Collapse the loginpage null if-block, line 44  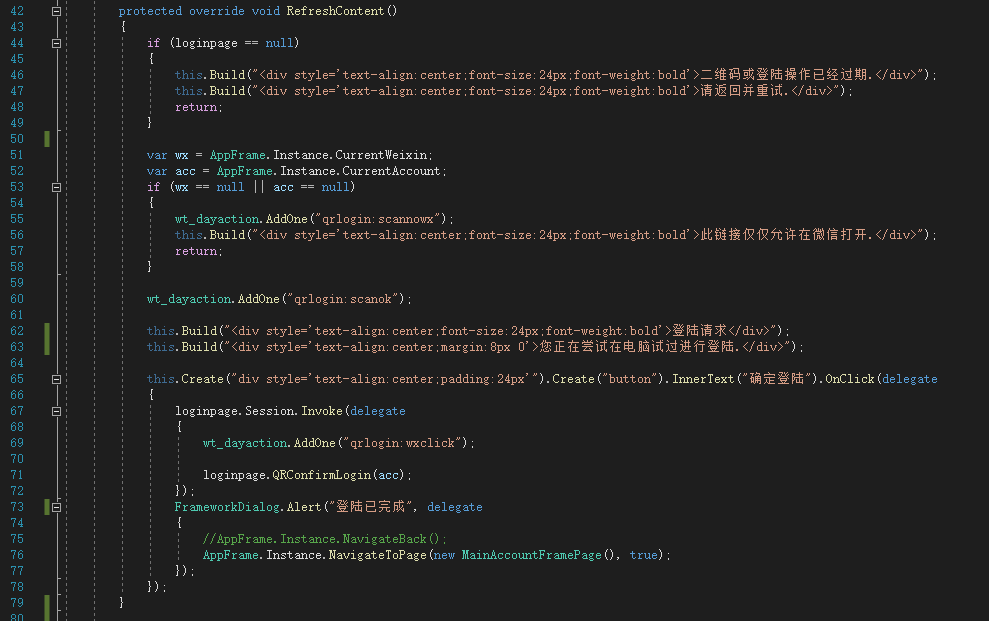56,44
